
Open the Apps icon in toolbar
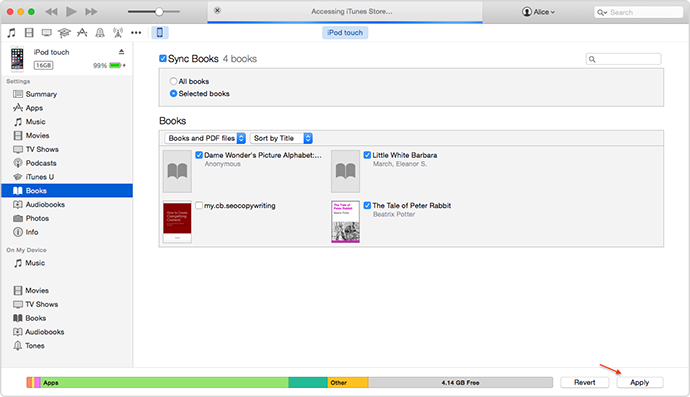point(82,33)
